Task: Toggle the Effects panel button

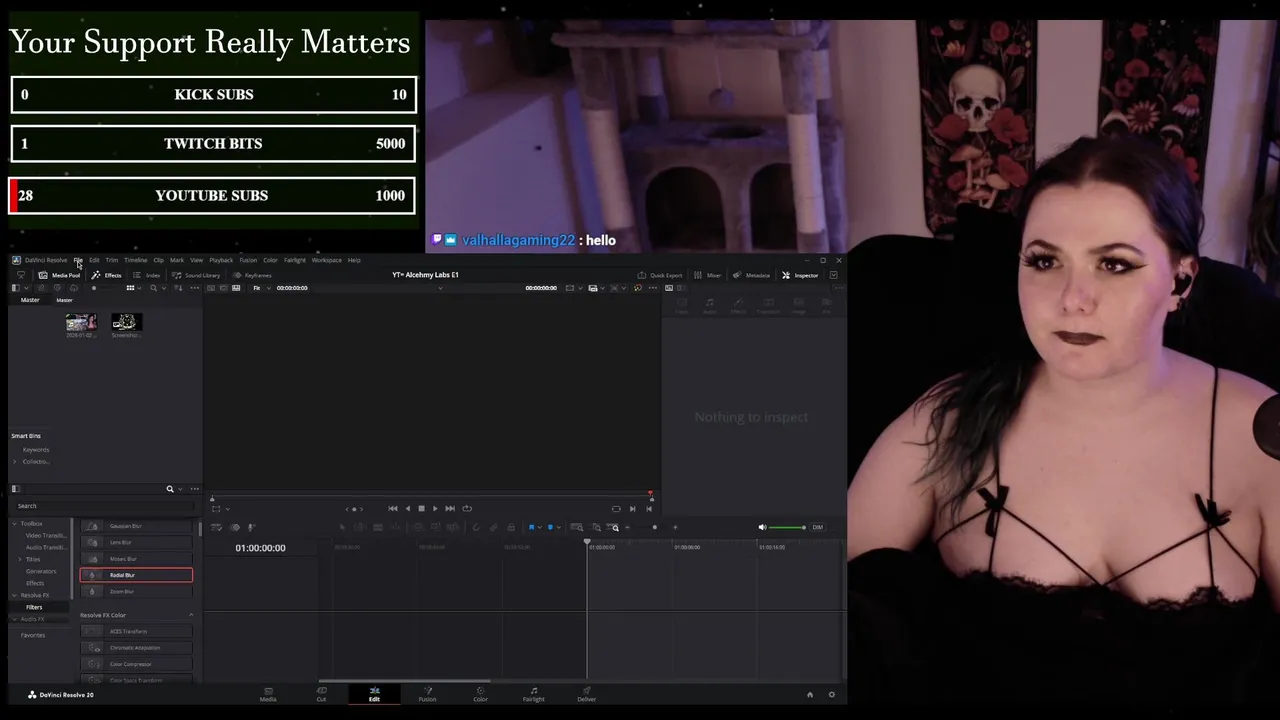Action: 107,275
